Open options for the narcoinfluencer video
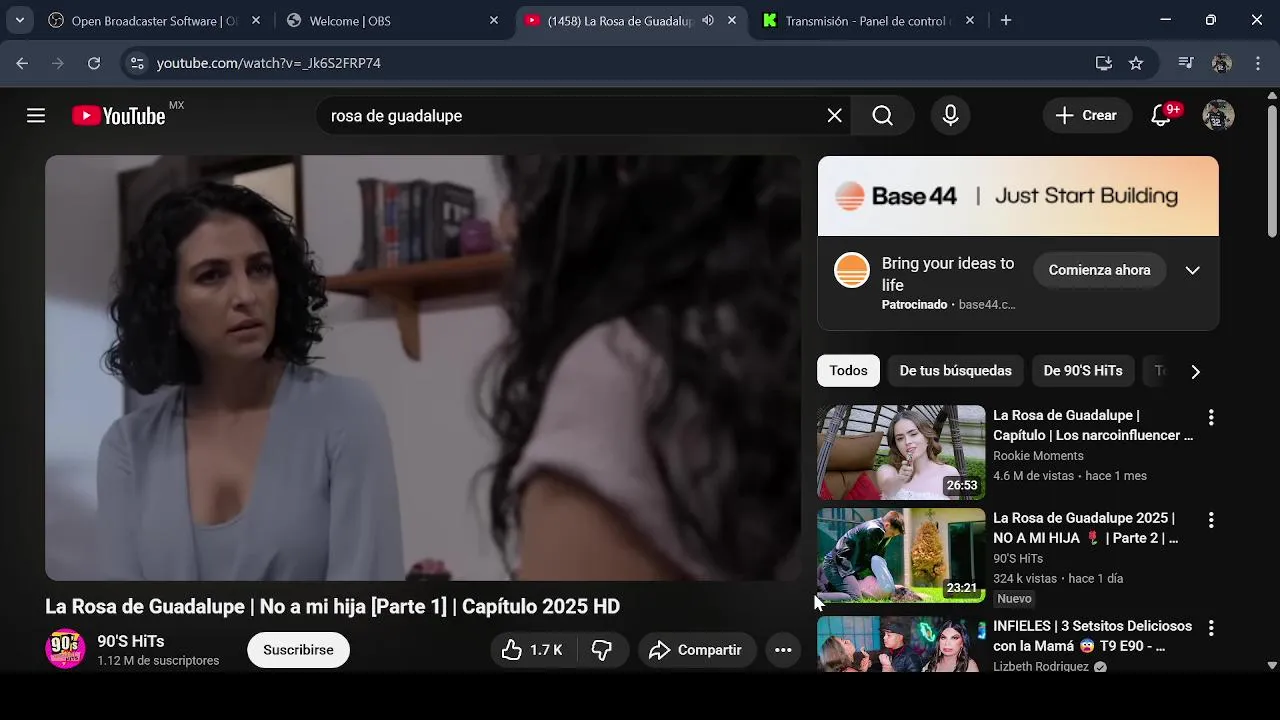1280x720 pixels. coord(1211,417)
